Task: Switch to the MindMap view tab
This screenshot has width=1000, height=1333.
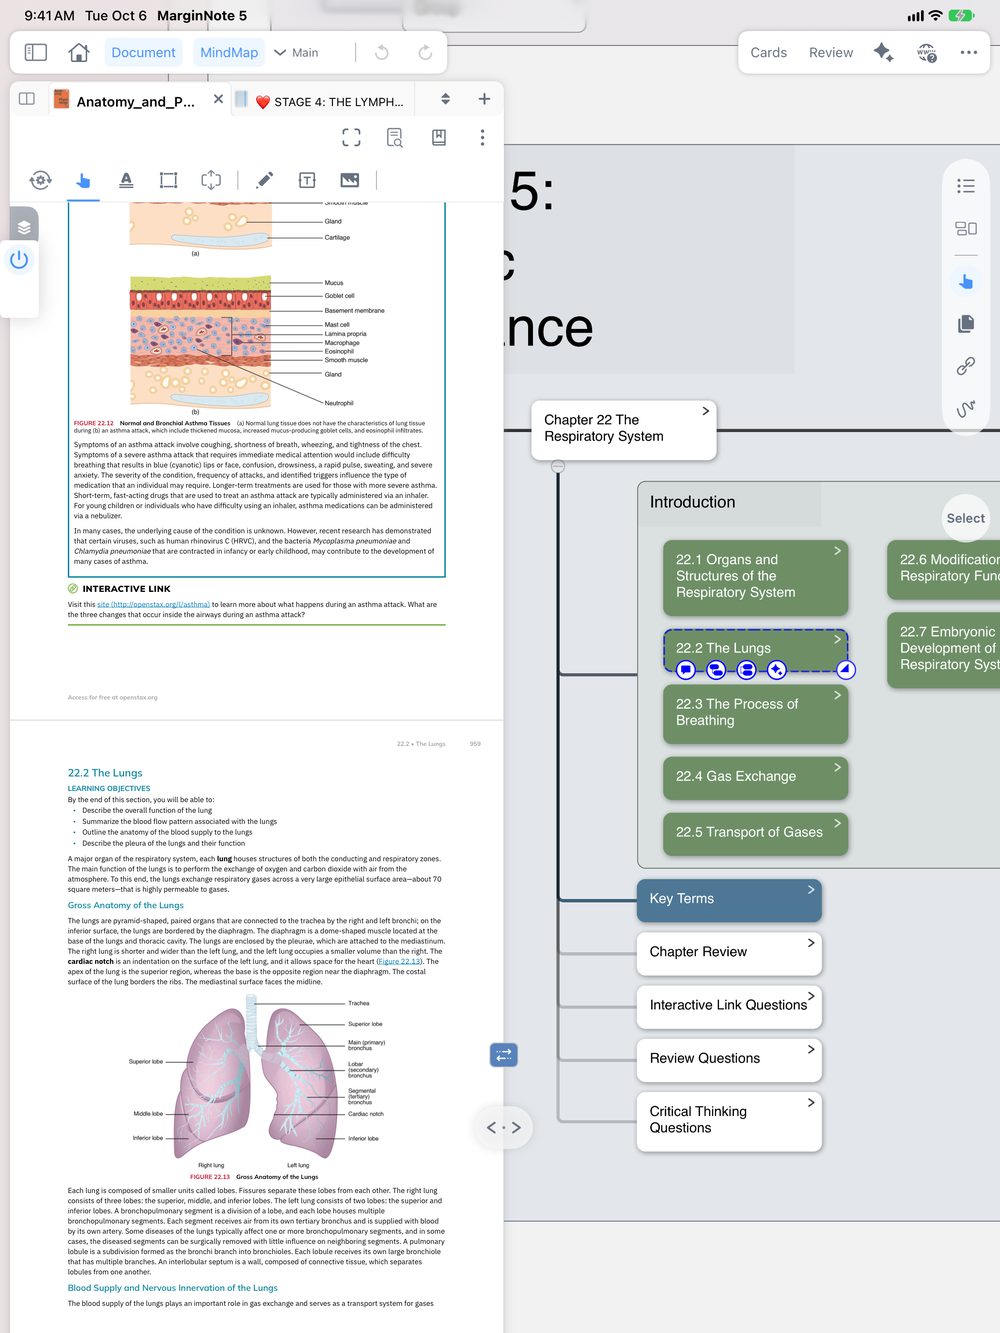Action: click(x=229, y=52)
